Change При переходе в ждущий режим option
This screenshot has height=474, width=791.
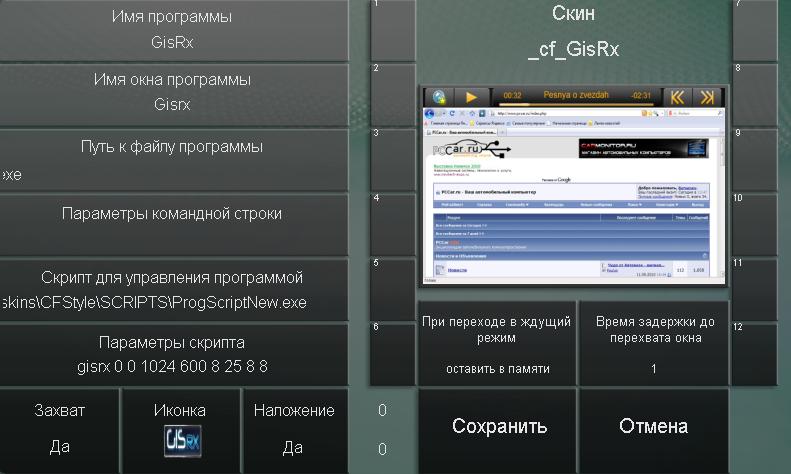coord(497,344)
